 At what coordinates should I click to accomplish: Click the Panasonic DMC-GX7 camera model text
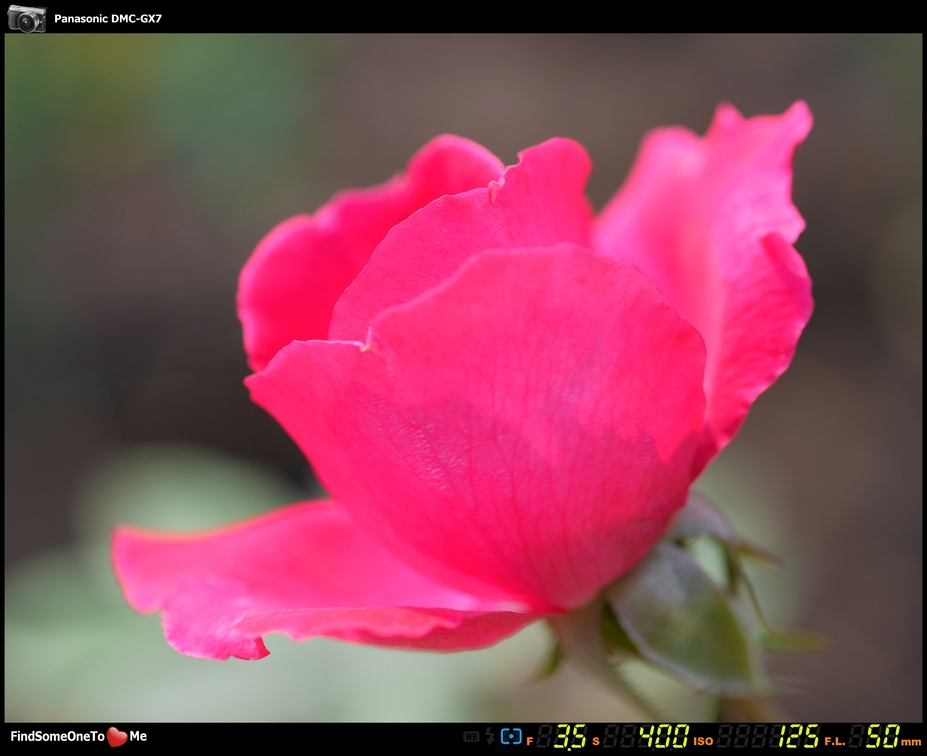click(108, 18)
